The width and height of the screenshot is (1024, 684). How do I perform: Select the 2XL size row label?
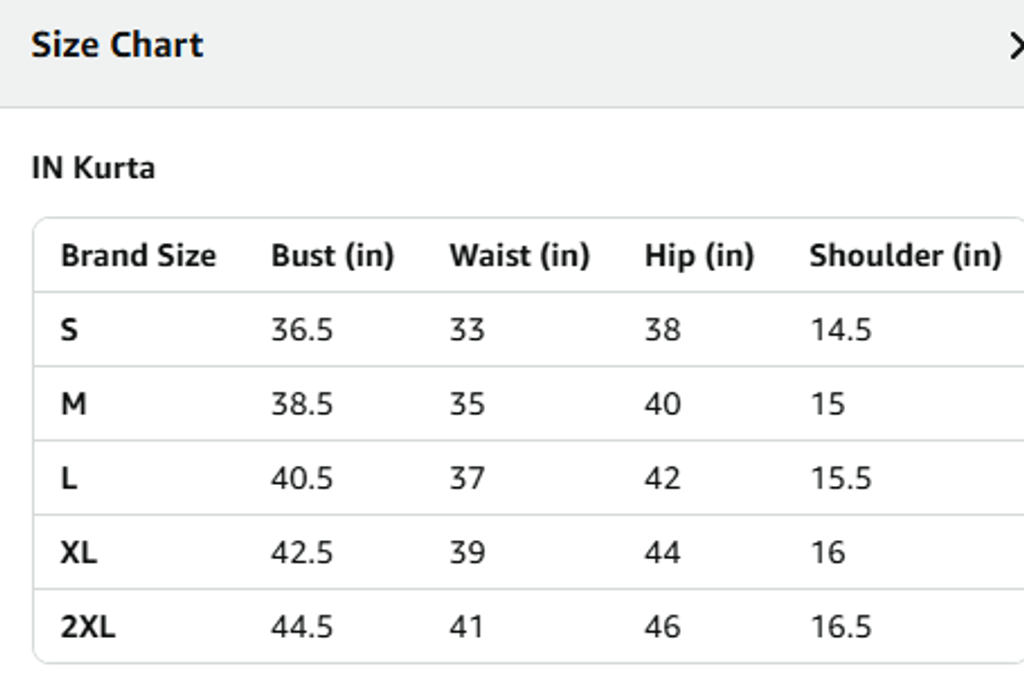[88, 627]
